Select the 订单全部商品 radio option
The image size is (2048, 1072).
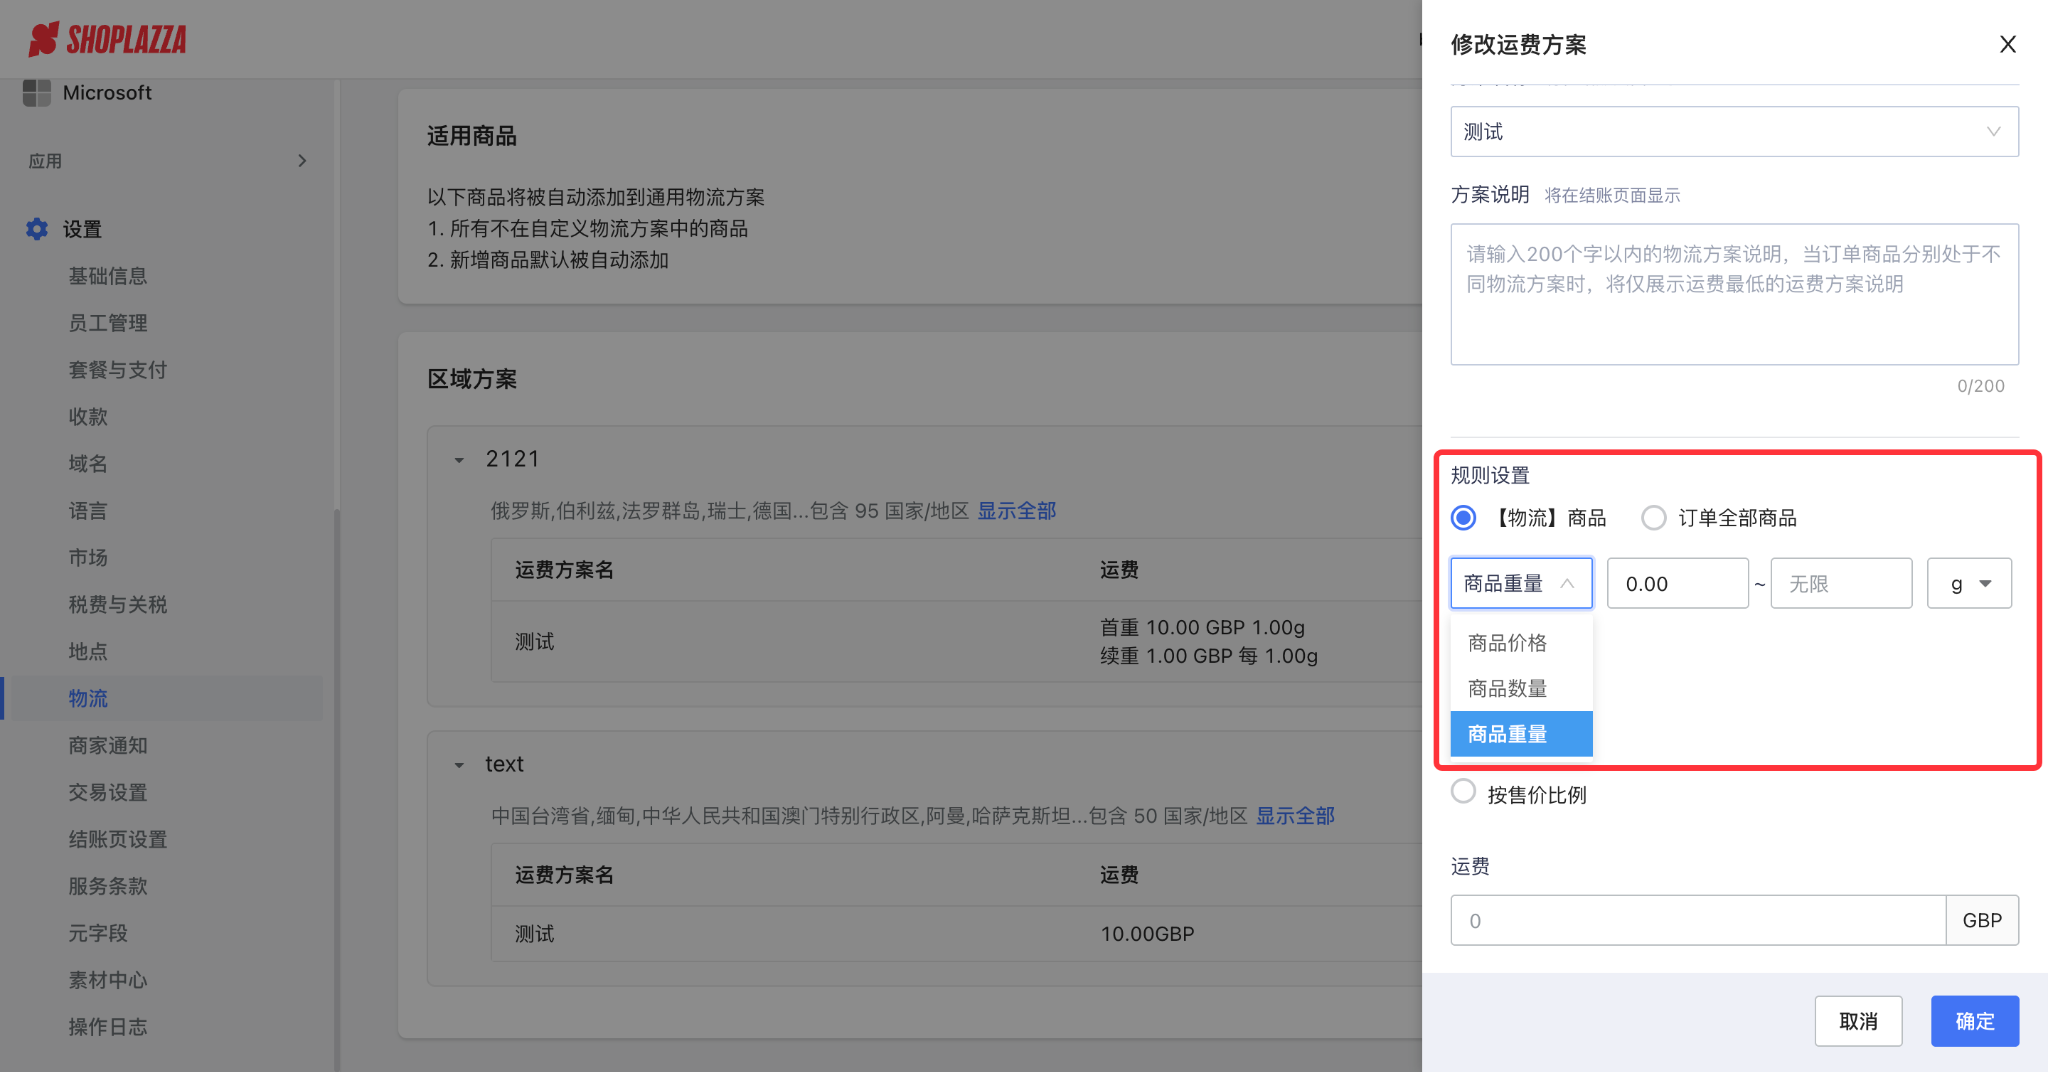[x=1654, y=518]
